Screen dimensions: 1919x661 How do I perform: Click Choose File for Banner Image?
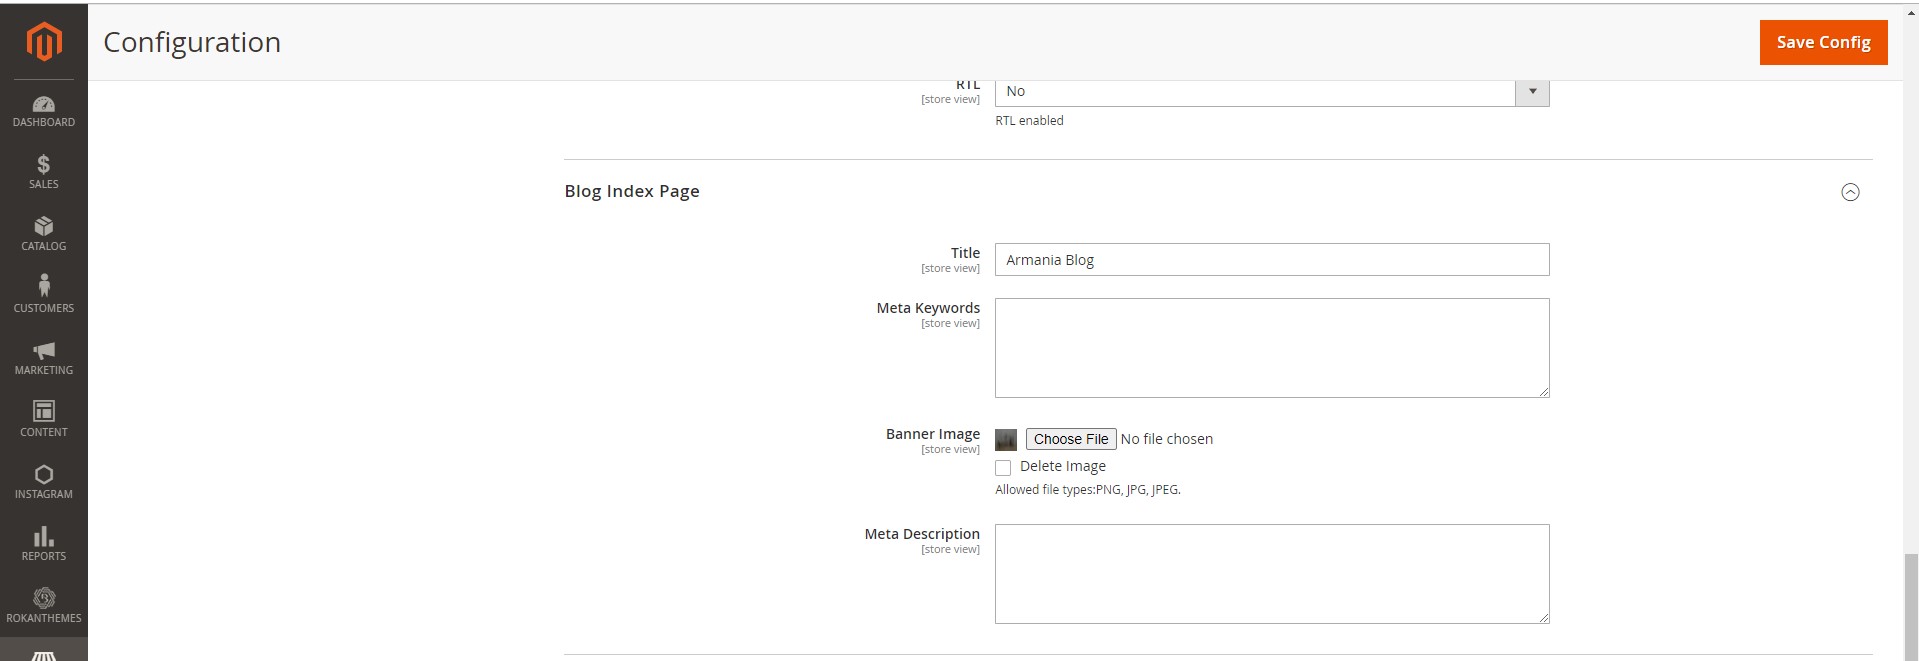click(x=1071, y=439)
